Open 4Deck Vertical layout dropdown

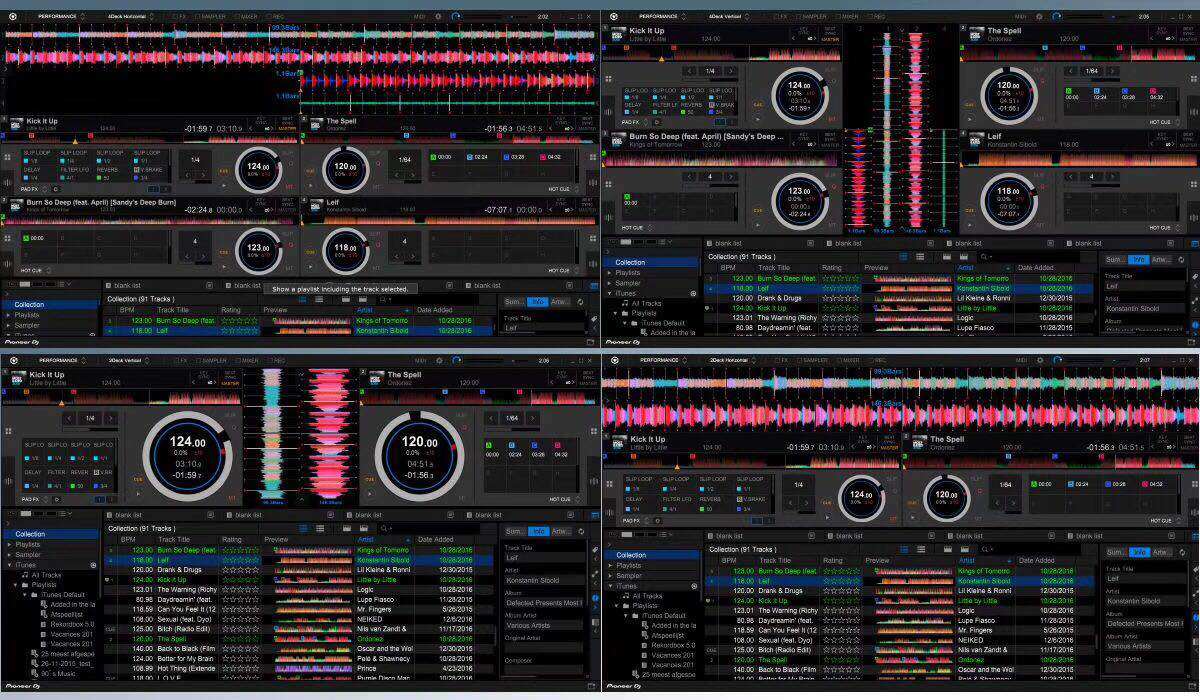(729, 16)
